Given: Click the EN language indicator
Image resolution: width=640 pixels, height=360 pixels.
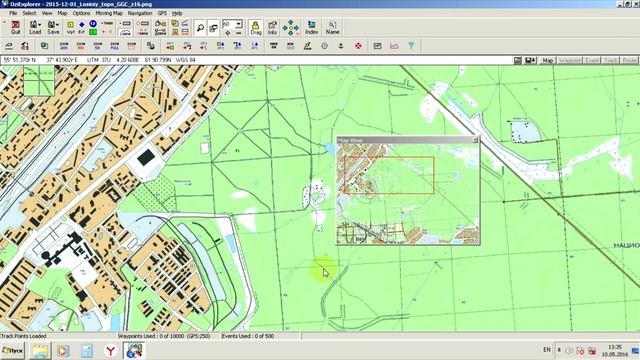Looking at the screenshot, I should click(547, 350).
